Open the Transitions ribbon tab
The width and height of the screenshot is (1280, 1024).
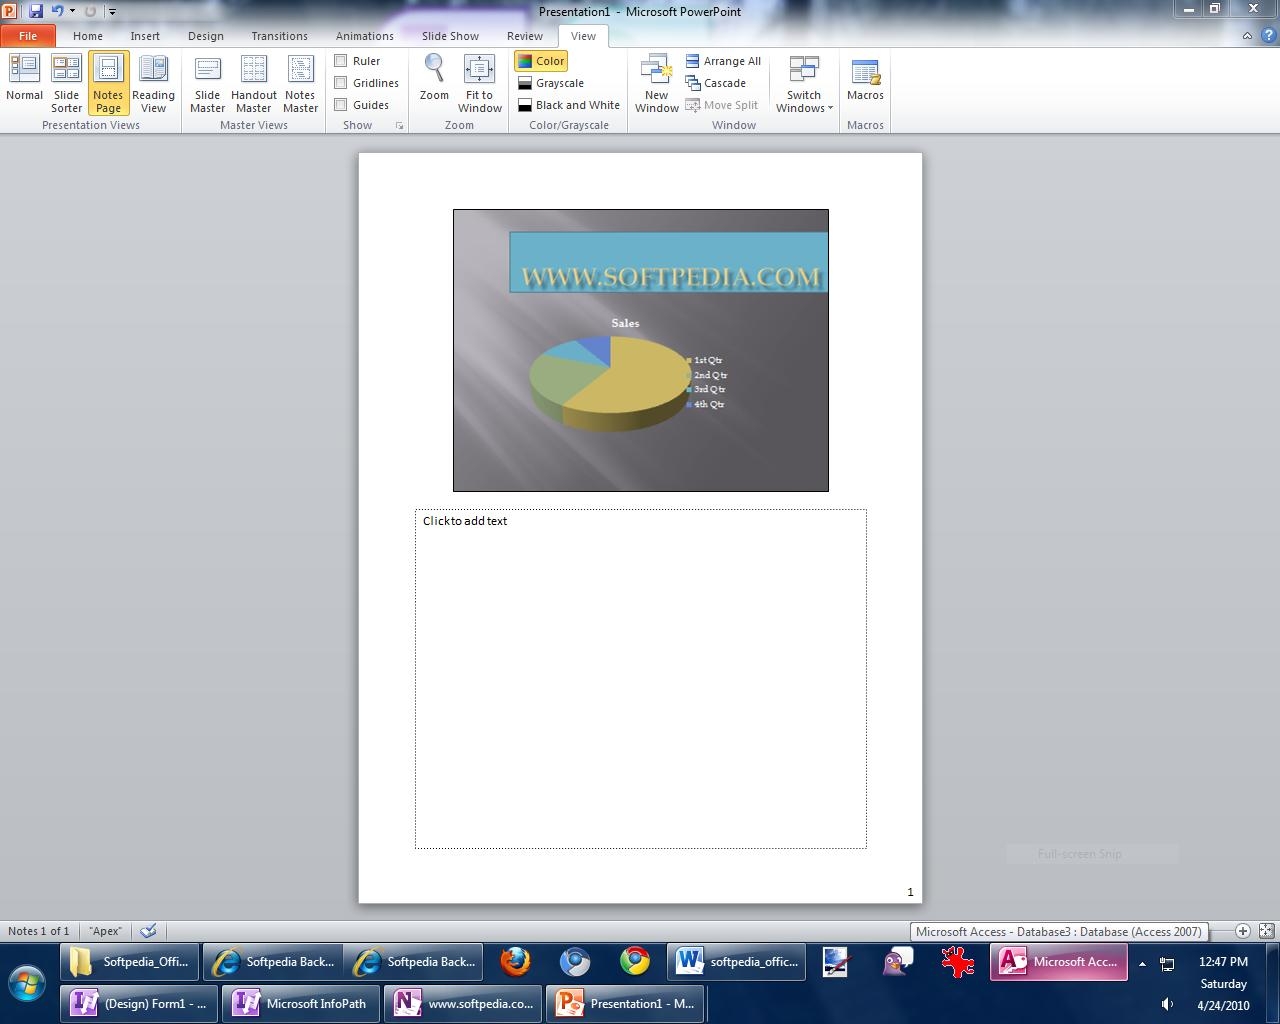[279, 36]
